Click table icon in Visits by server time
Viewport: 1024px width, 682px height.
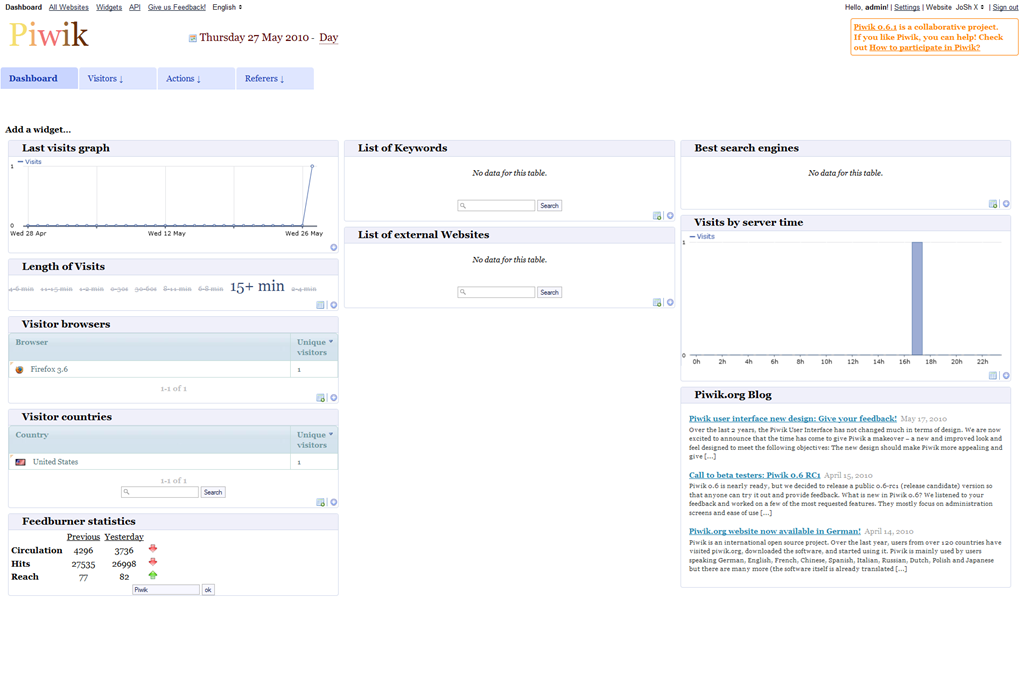coord(993,376)
